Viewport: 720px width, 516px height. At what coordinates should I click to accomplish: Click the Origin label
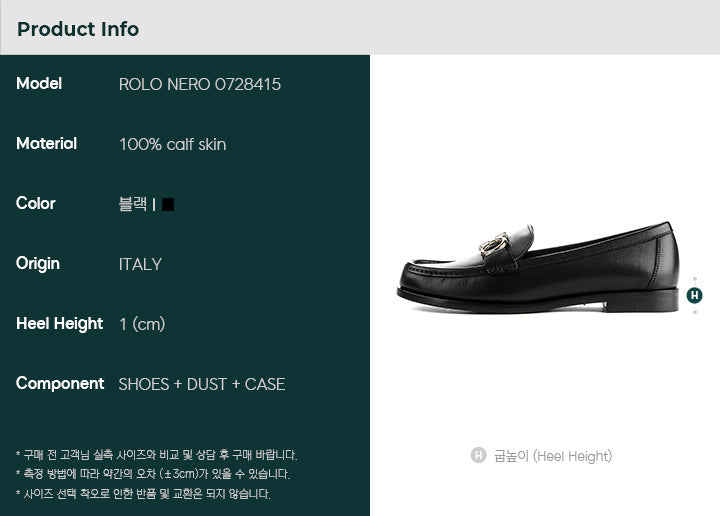[x=38, y=264]
